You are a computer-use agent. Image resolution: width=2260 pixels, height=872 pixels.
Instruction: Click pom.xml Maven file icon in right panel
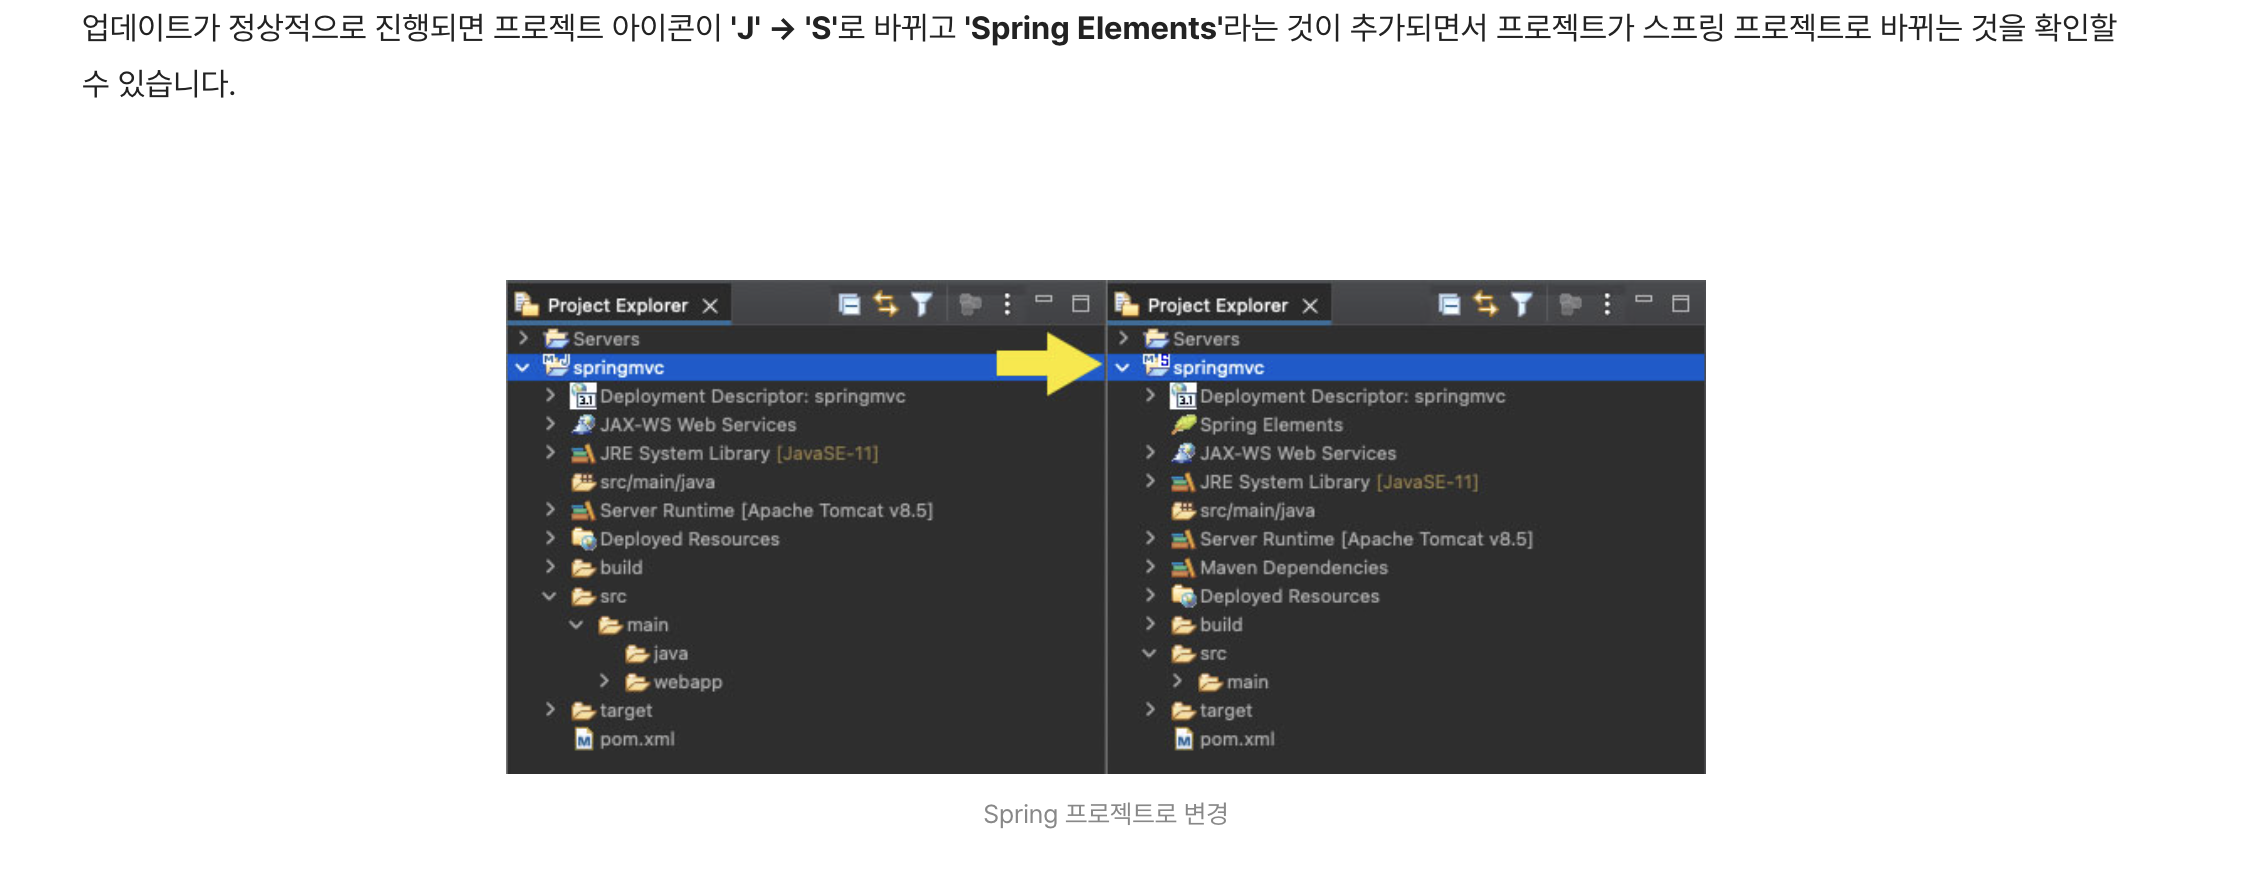1184,740
